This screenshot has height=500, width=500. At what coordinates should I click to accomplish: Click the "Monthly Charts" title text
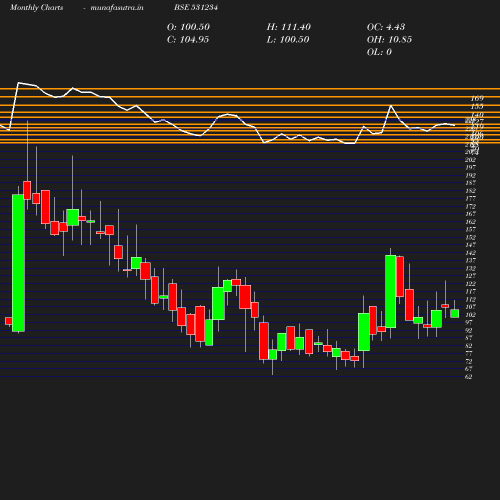pos(36,7)
